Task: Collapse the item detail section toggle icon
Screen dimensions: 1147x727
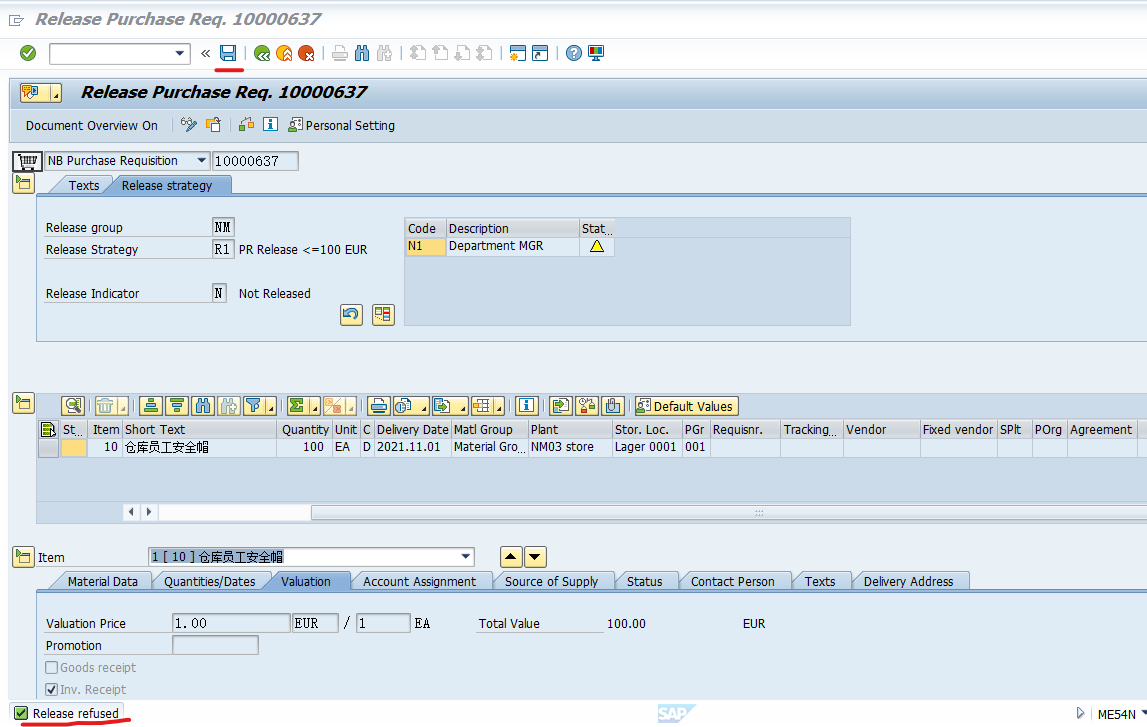Action: (x=23, y=557)
